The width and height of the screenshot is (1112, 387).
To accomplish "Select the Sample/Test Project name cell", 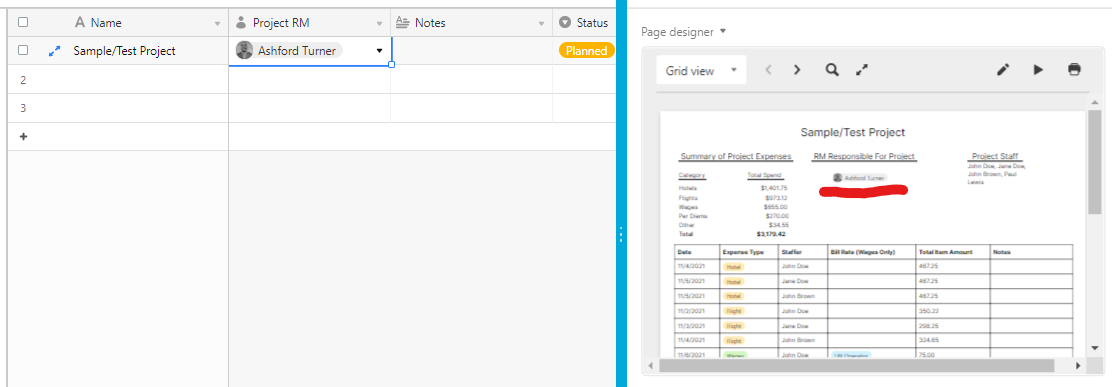I will 125,51.
